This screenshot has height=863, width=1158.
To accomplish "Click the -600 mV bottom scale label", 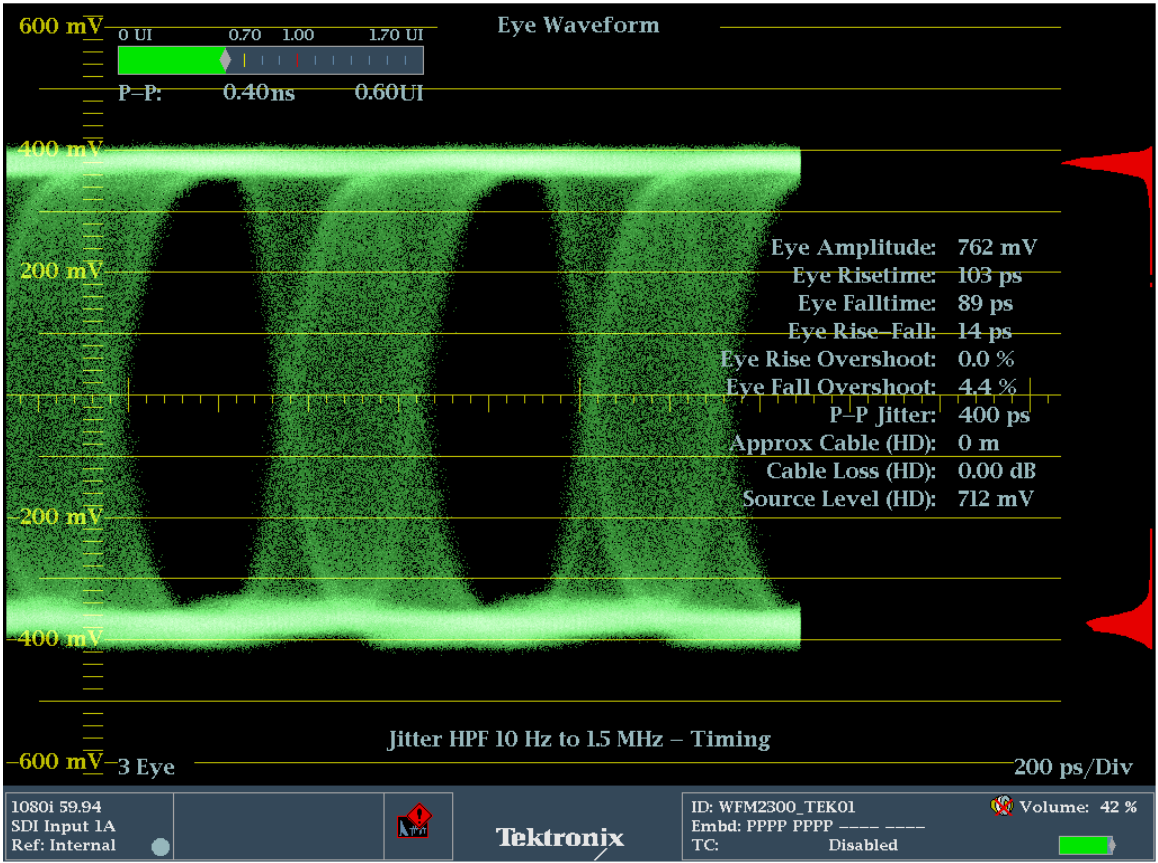I will (55, 761).
